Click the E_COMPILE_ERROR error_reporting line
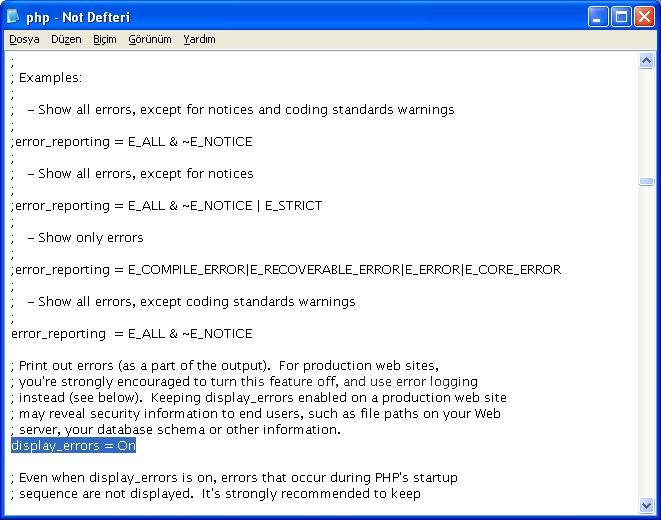 point(285,270)
